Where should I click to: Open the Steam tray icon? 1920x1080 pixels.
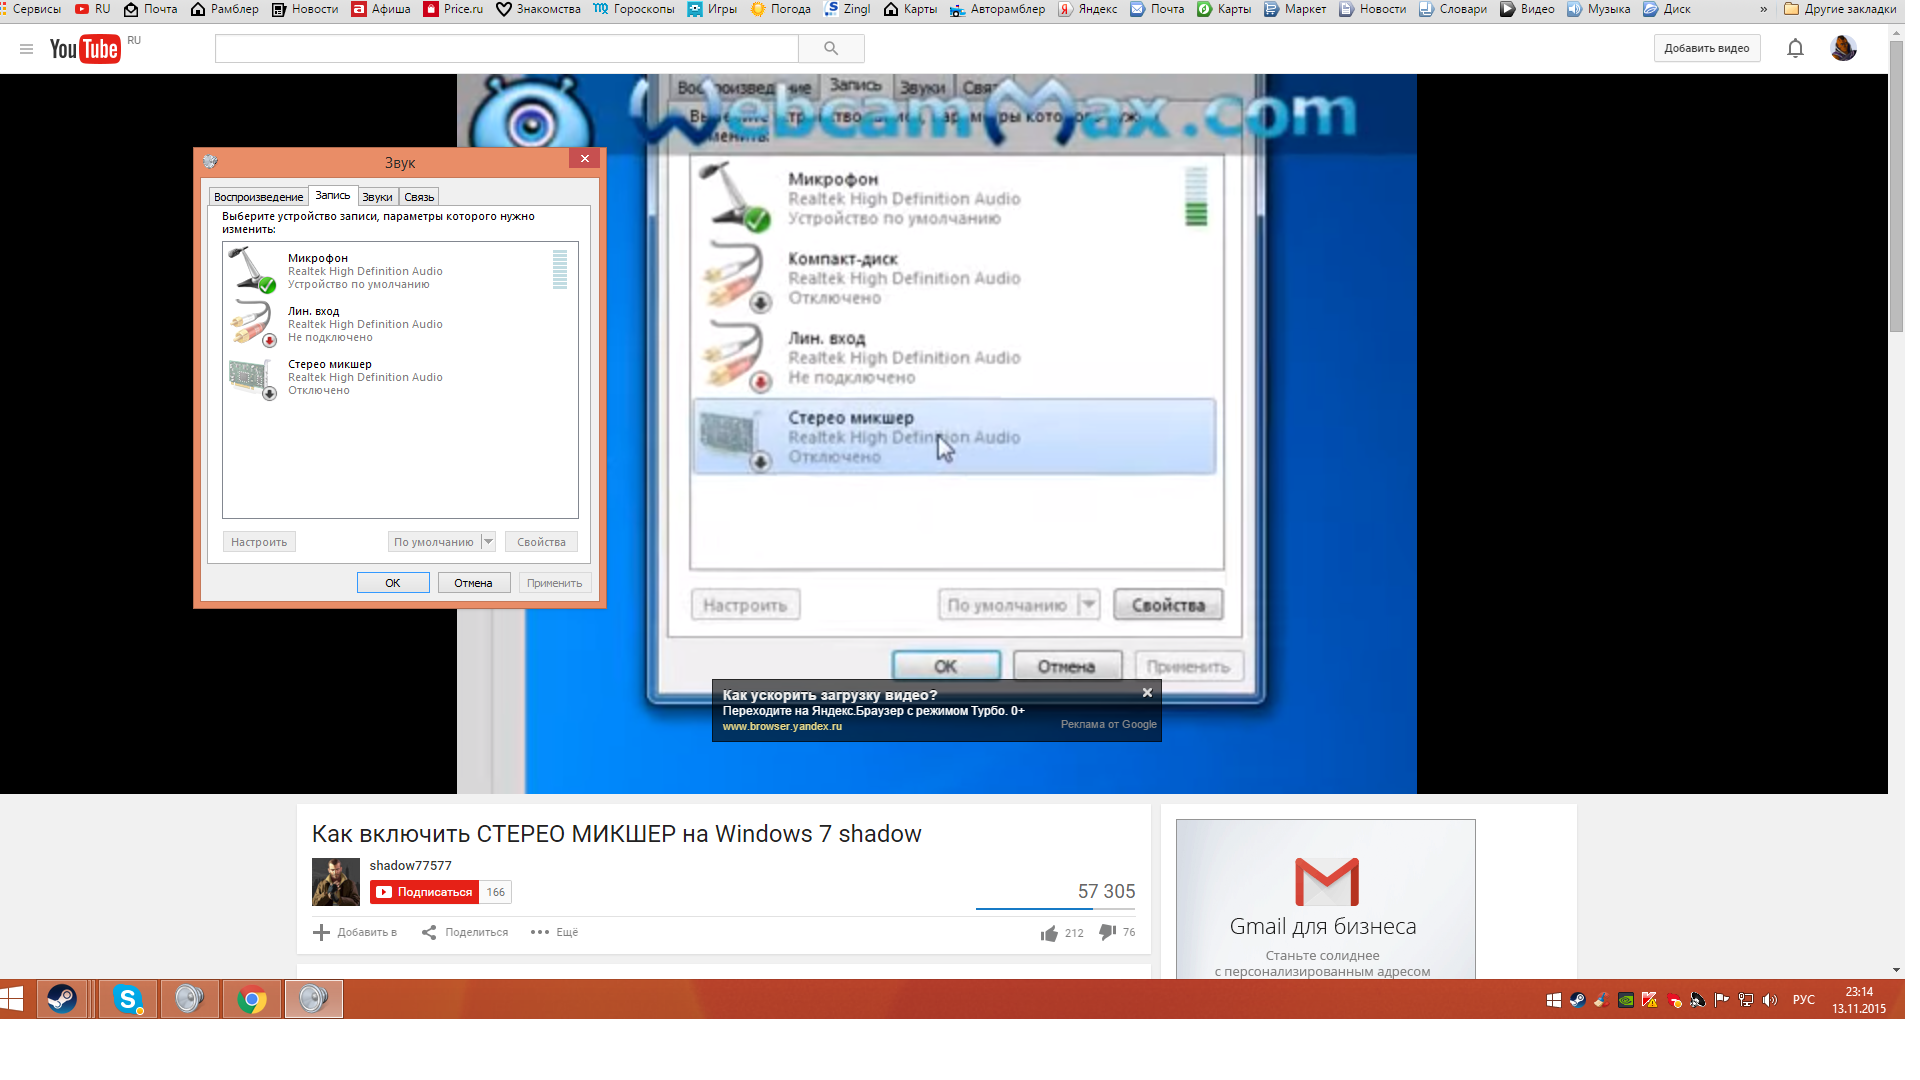[x=1577, y=1000]
